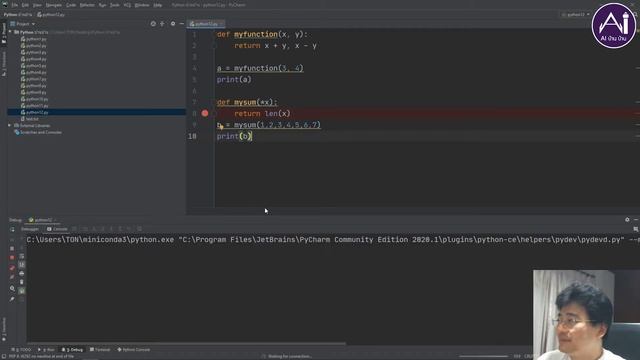Expand External Libraries node
This screenshot has width=640, height=360.
click(9, 126)
